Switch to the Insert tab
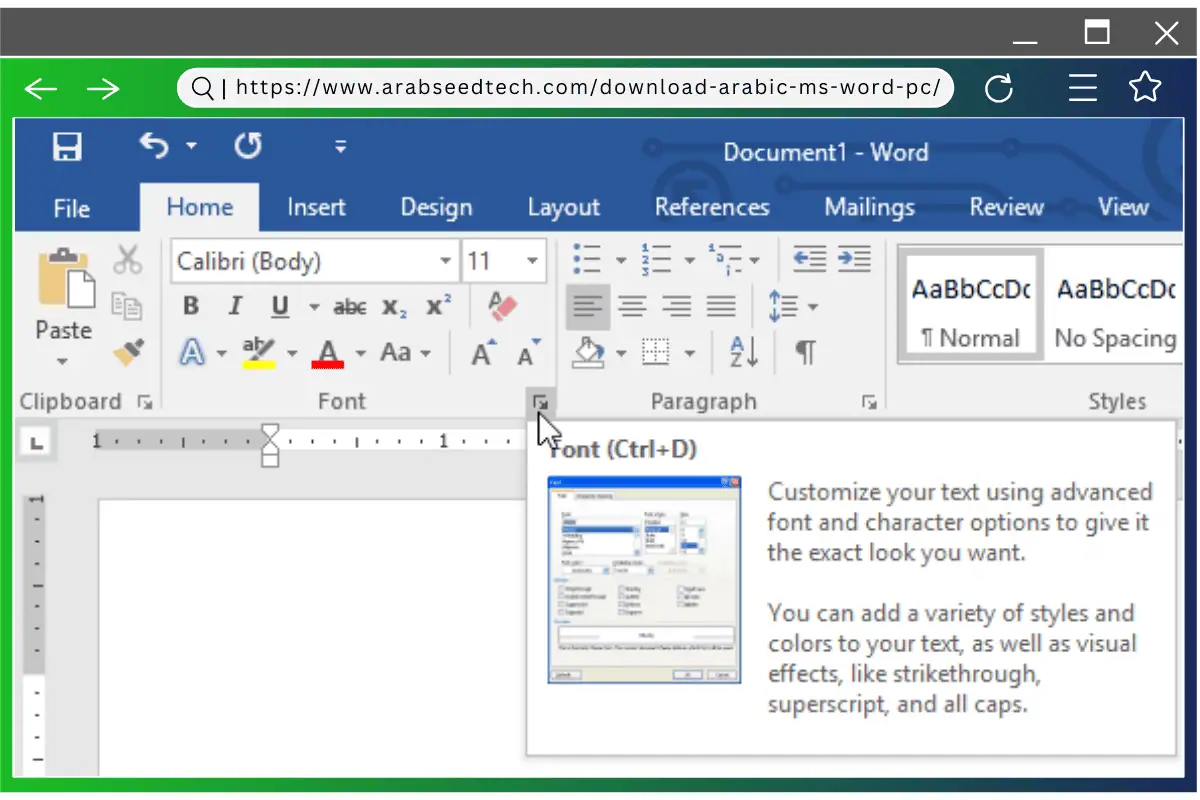Viewport: 1200px width, 800px height. coord(316,207)
